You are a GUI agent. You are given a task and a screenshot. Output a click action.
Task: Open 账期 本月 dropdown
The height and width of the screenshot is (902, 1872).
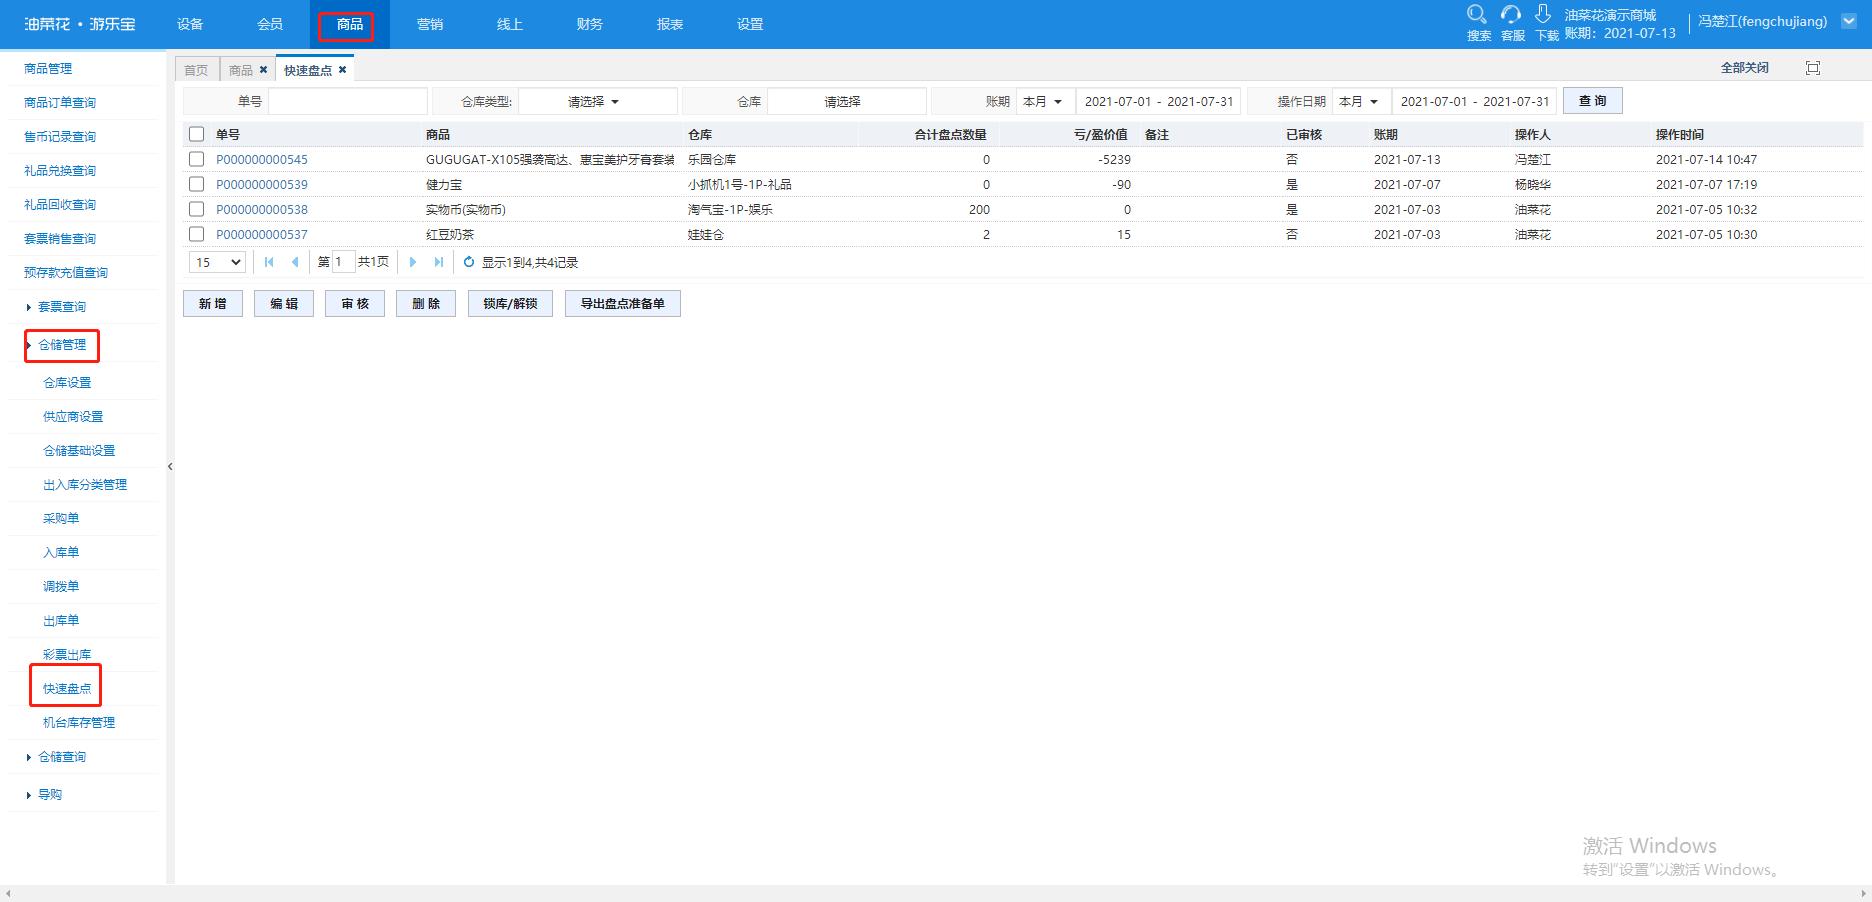(1045, 101)
